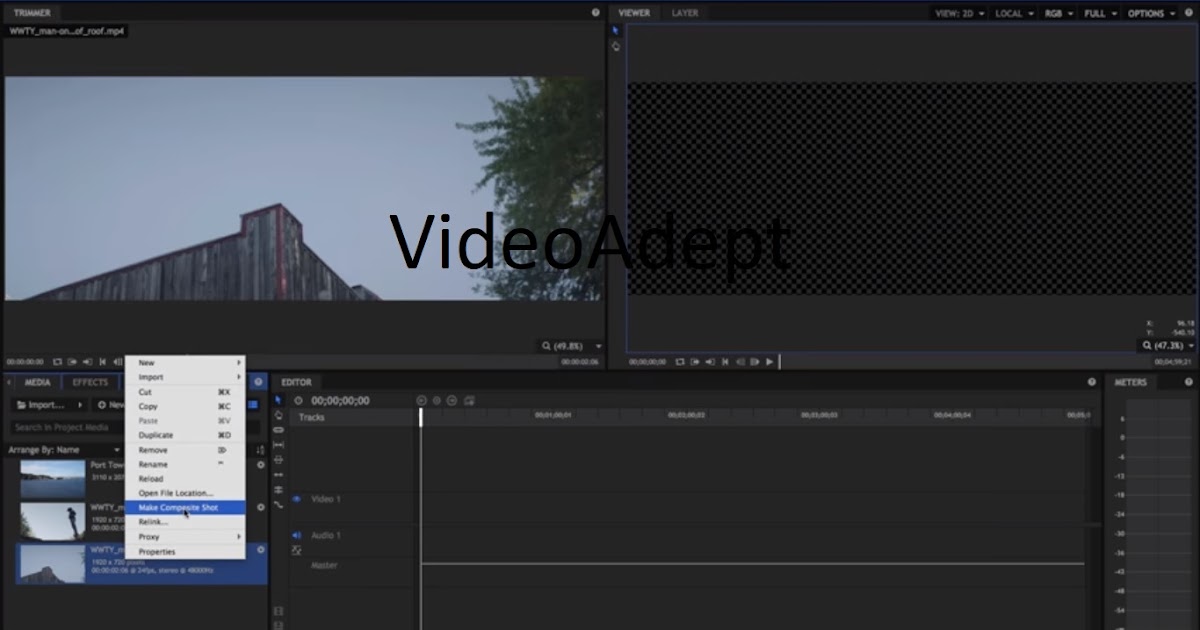Choose Open File Location in the context menu
Image resolution: width=1200 pixels, height=630 pixels.
pos(185,494)
